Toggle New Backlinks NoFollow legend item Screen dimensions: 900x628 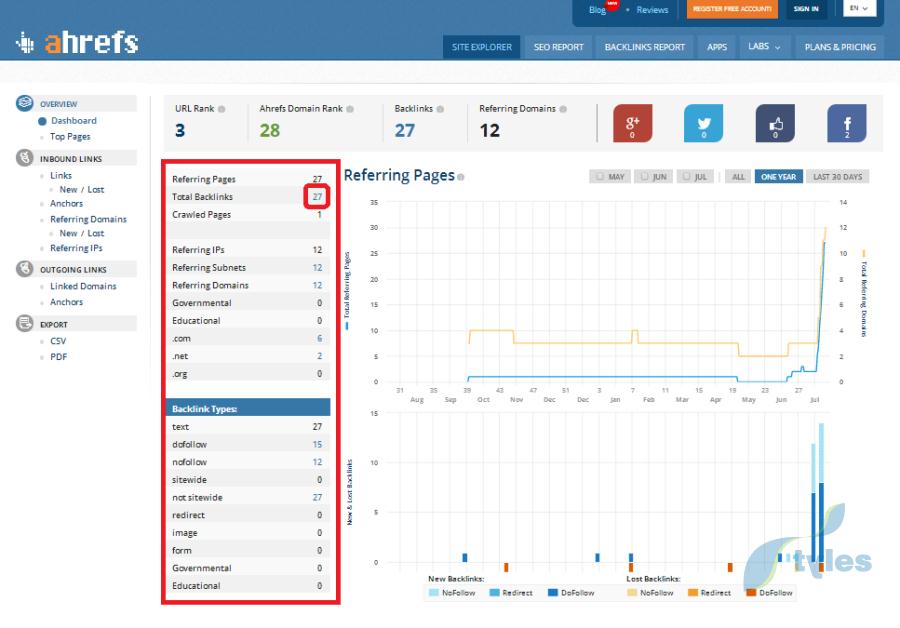(452, 593)
